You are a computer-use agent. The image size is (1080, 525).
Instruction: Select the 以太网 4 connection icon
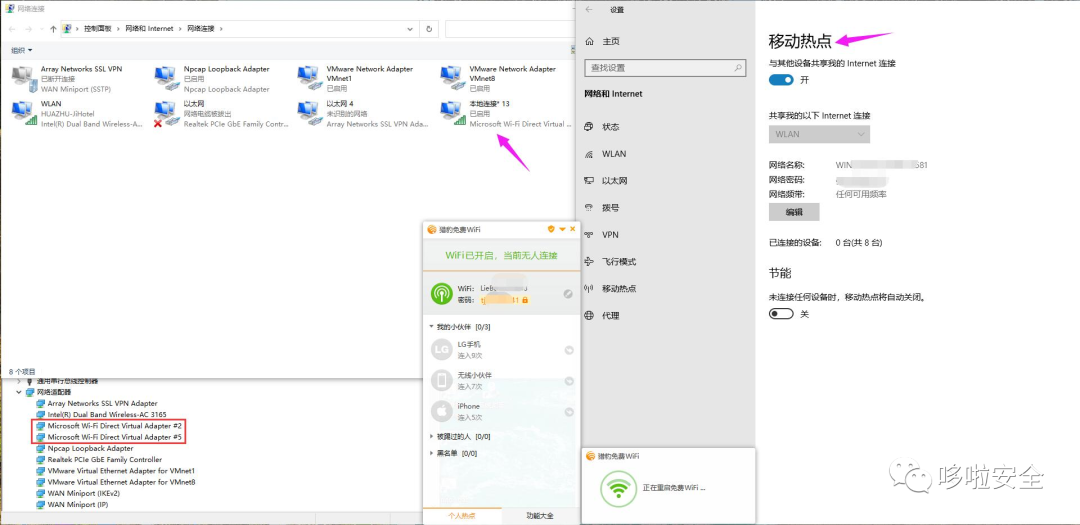coord(311,113)
